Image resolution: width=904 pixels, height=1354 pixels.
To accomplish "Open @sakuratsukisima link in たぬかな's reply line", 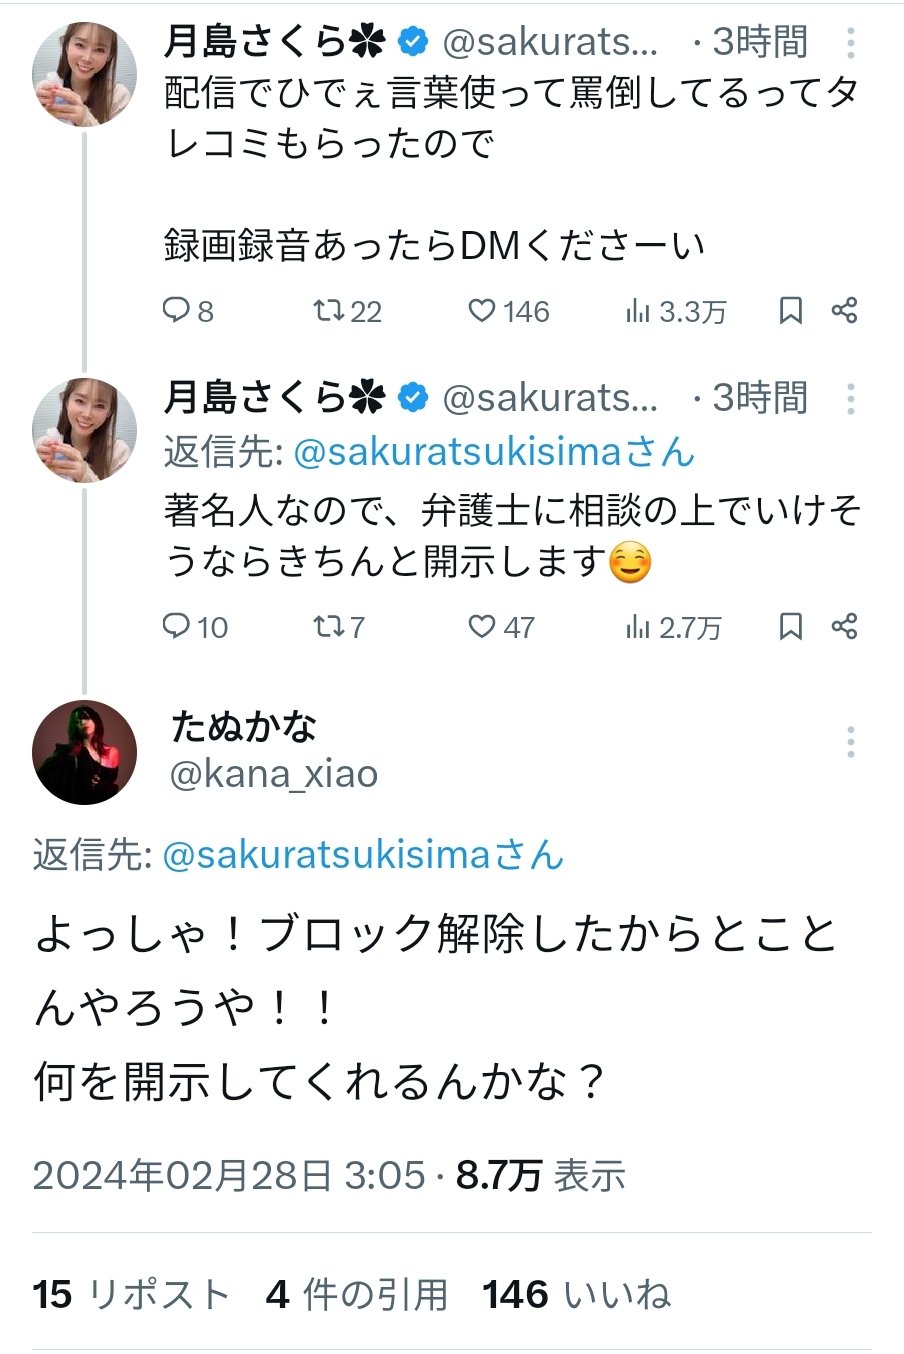I will click(x=363, y=855).
